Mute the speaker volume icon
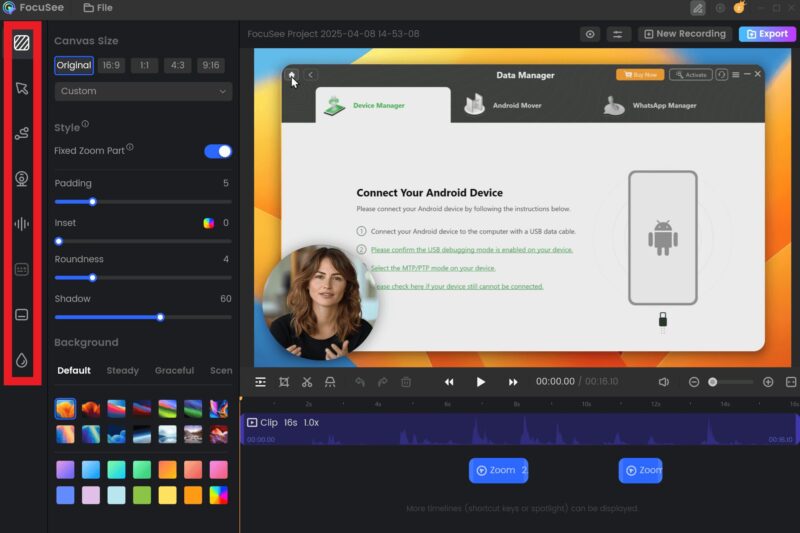This screenshot has width=800, height=533. (663, 382)
